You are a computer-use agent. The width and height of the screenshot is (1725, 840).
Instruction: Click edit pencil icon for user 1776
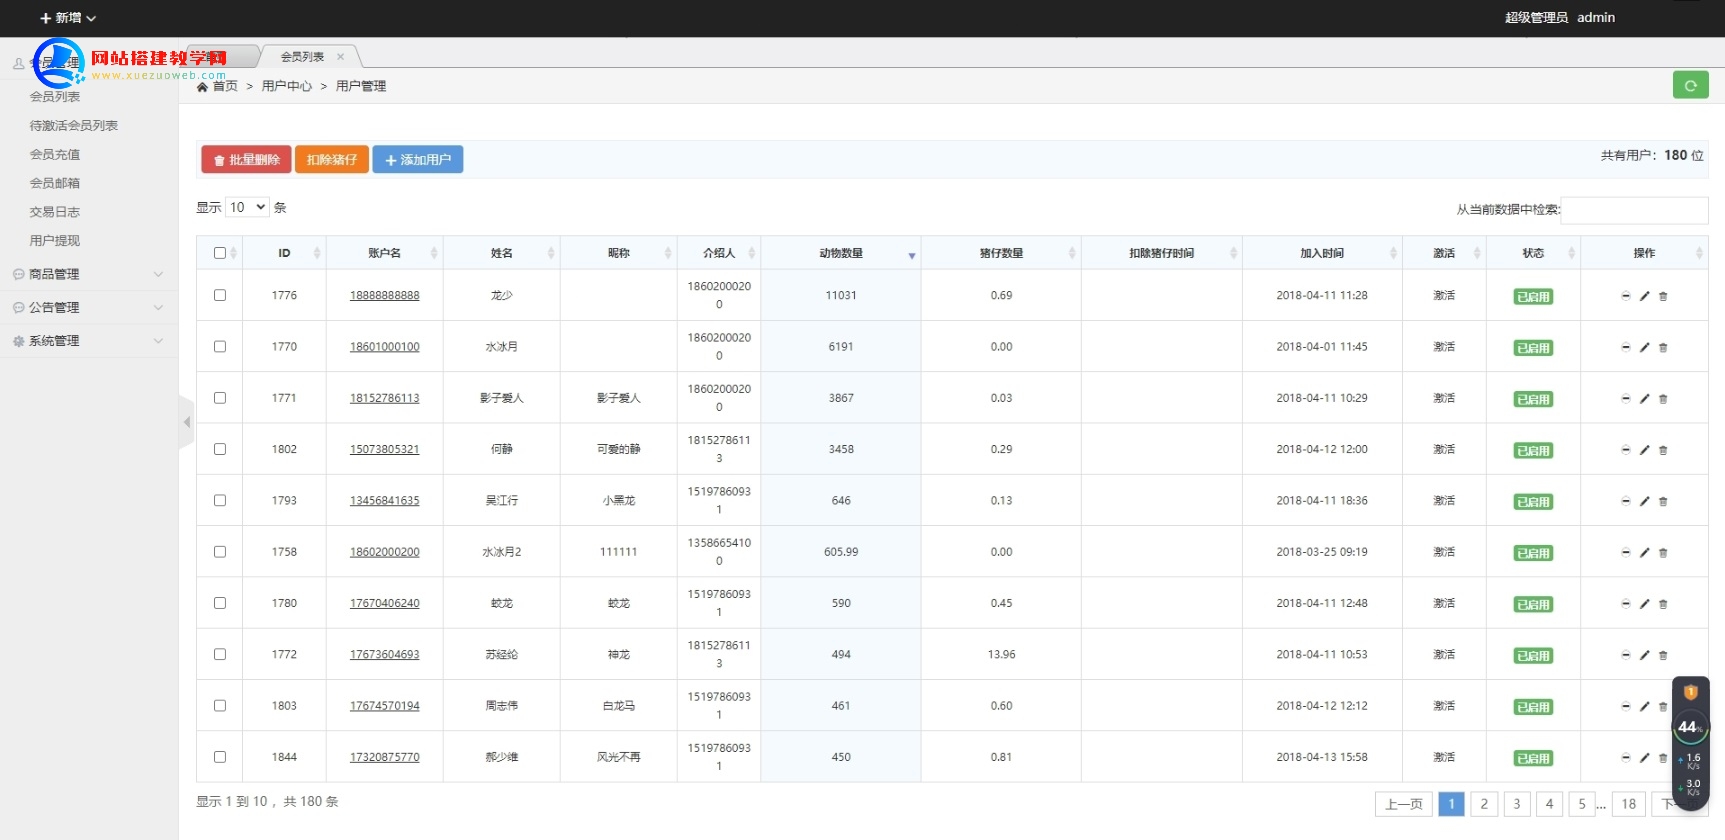(x=1644, y=296)
